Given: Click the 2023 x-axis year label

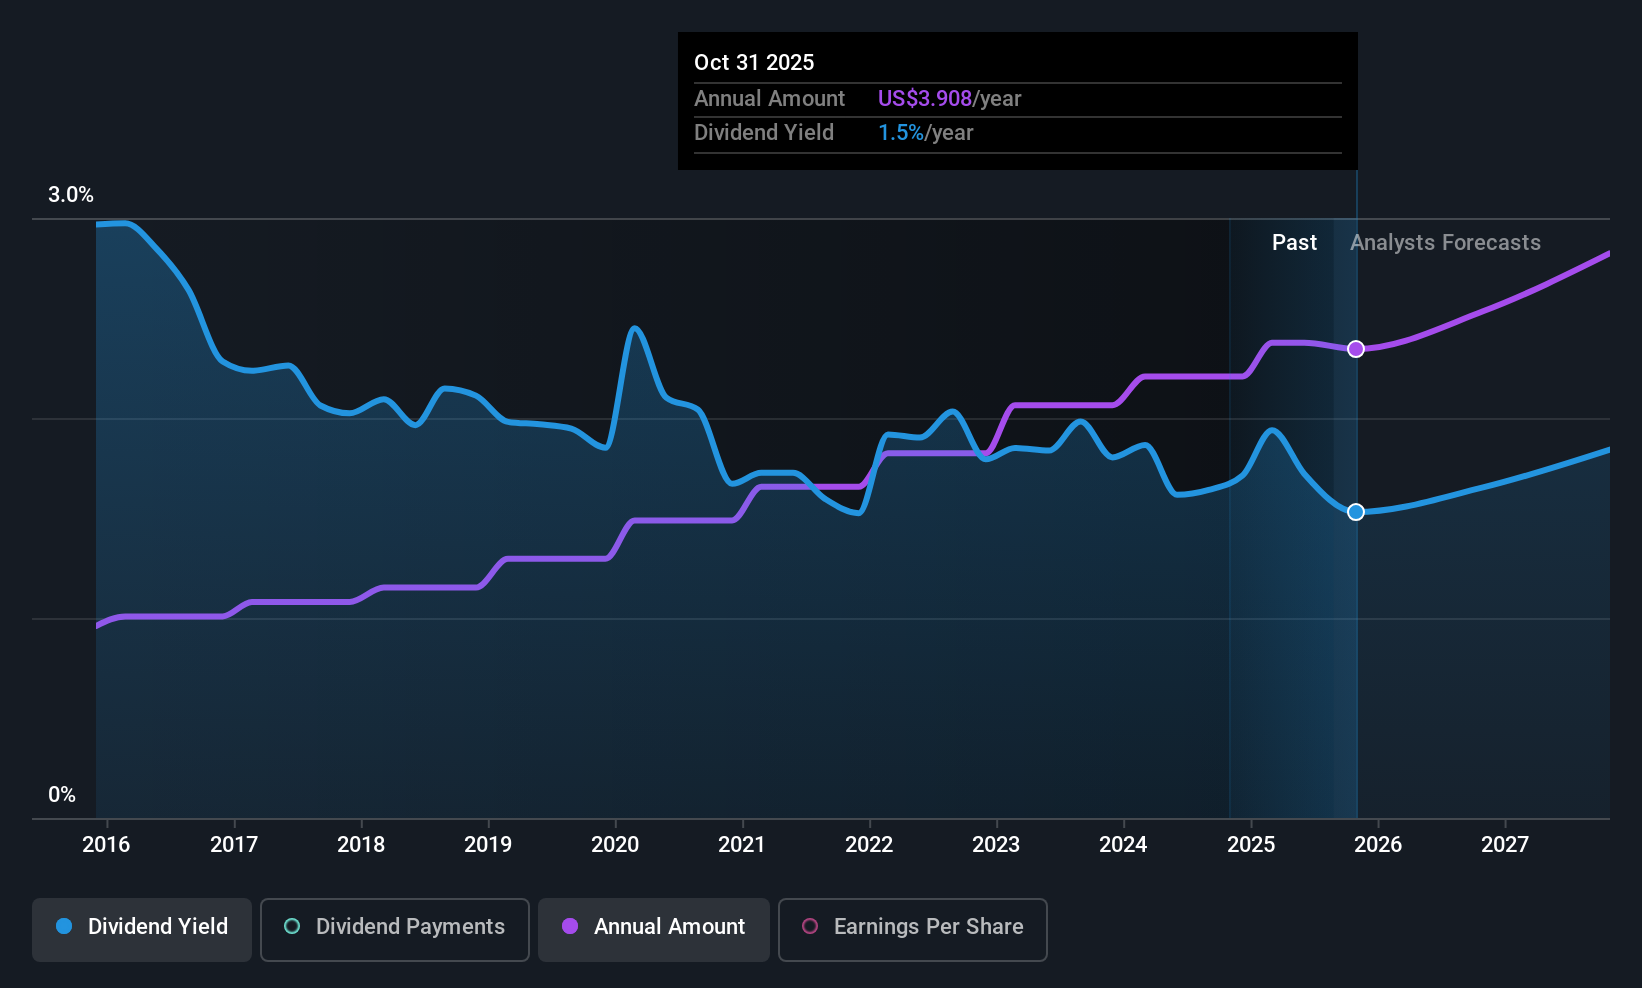Looking at the screenshot, I should click(996, 844).
